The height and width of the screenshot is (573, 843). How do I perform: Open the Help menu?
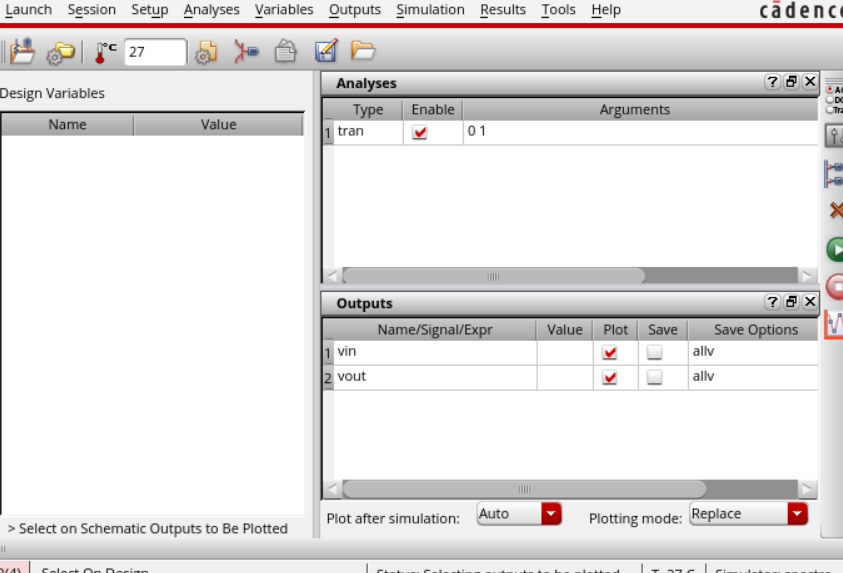[606, 10]
